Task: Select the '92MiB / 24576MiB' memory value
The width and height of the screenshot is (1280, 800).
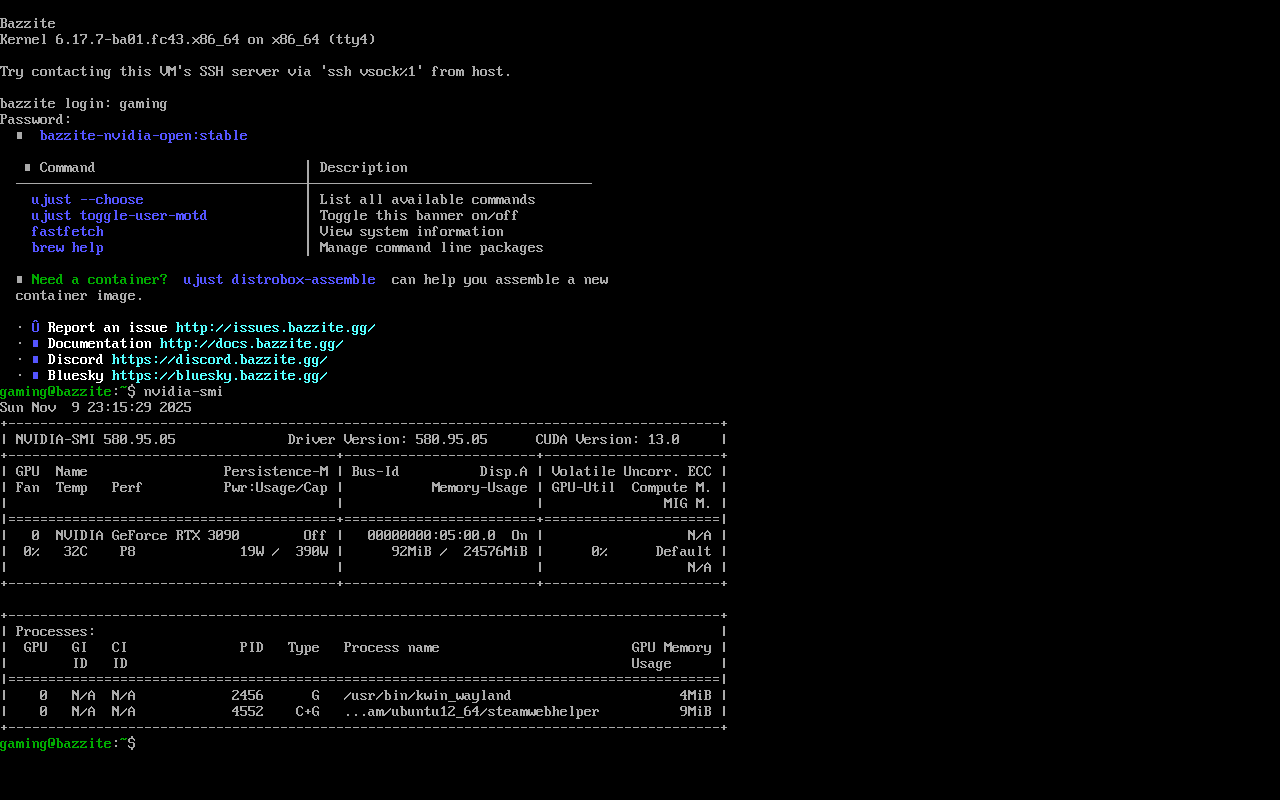Action: (x=460, y=551)
